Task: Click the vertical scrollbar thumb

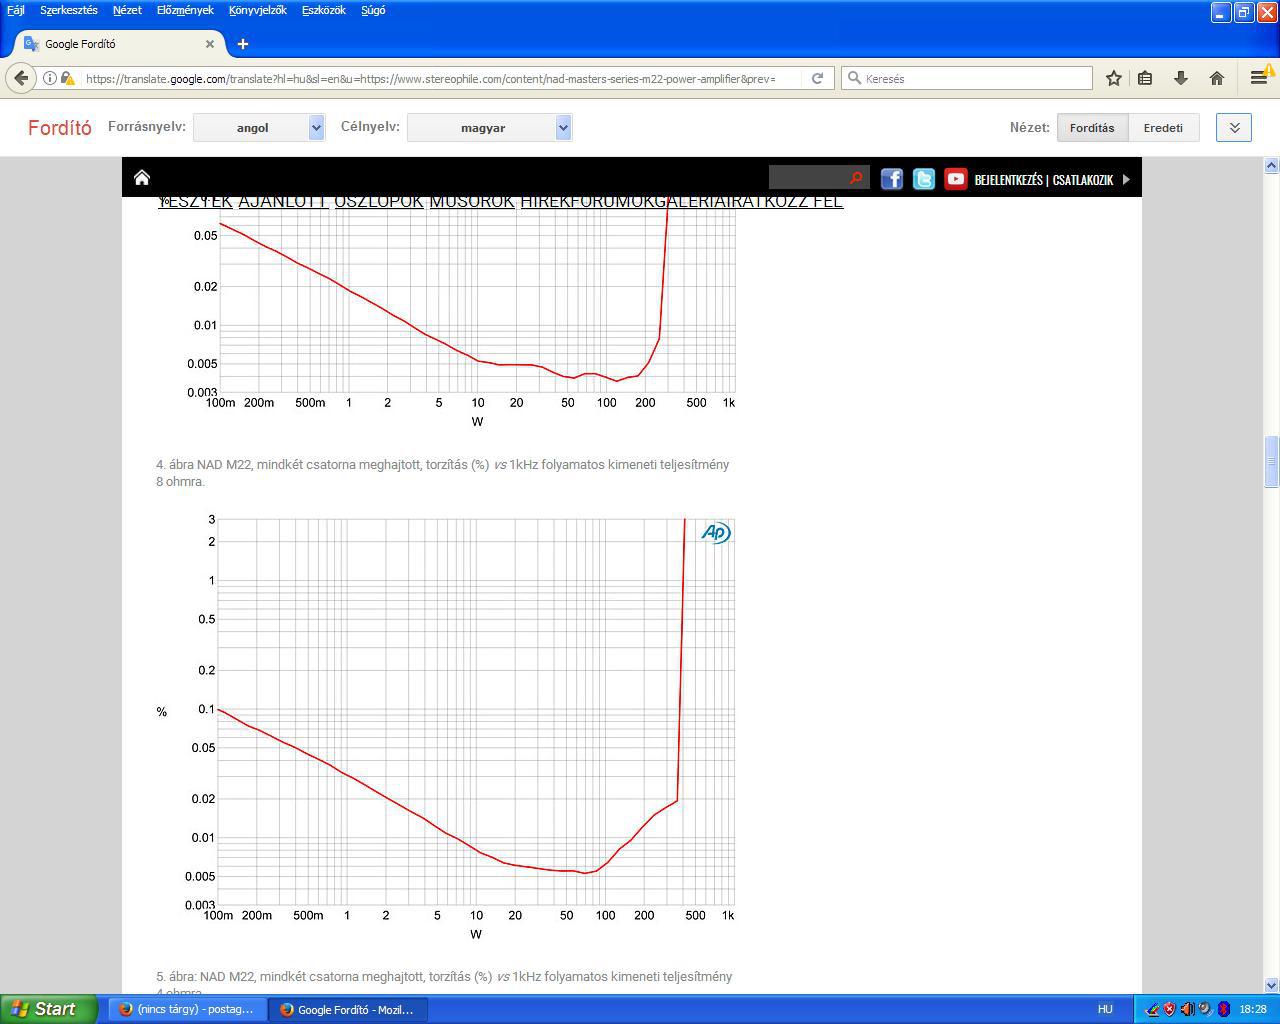Action: [x=1272, y=461]
